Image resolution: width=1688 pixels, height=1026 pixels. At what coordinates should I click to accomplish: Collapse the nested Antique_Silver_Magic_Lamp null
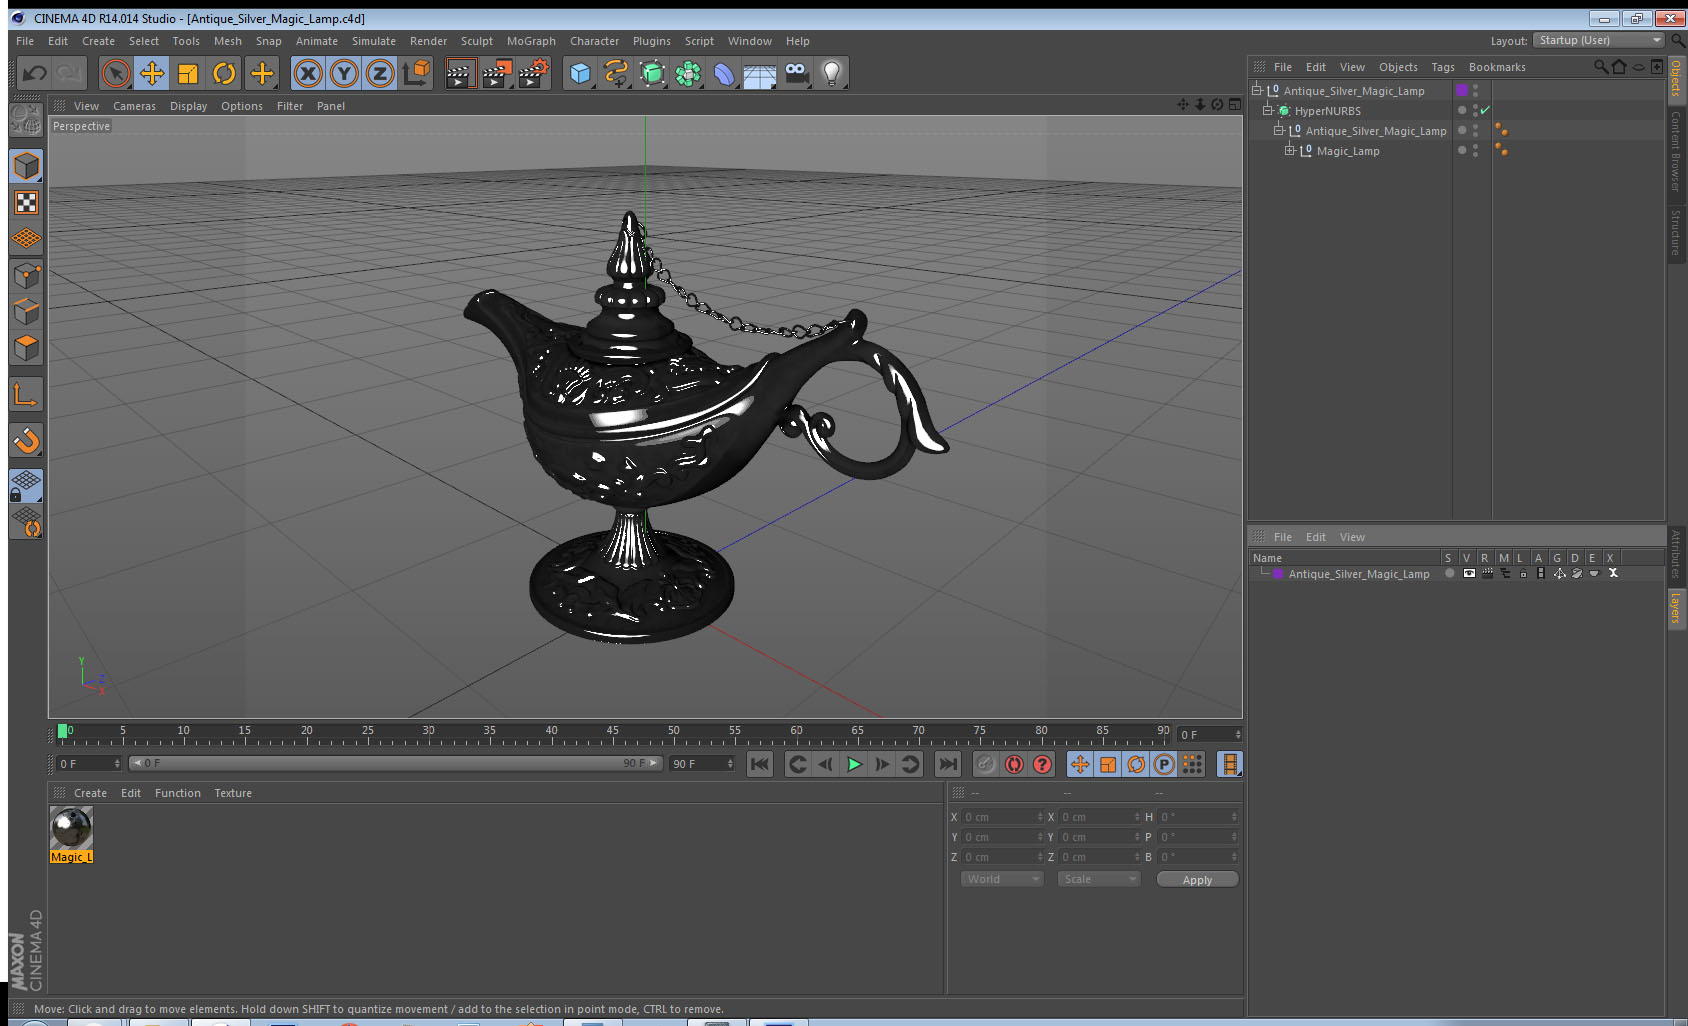point(1279,130)
